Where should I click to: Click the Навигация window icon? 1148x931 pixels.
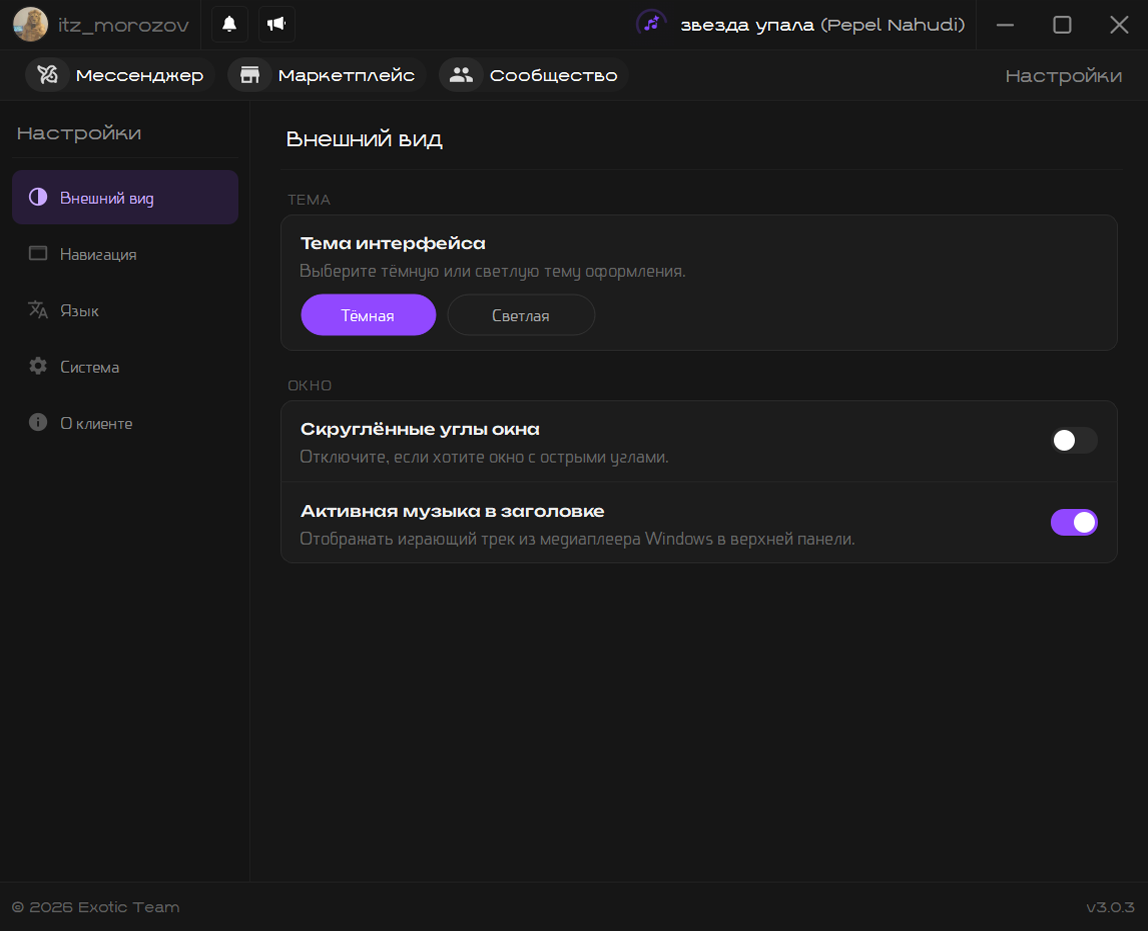[38, 253]
